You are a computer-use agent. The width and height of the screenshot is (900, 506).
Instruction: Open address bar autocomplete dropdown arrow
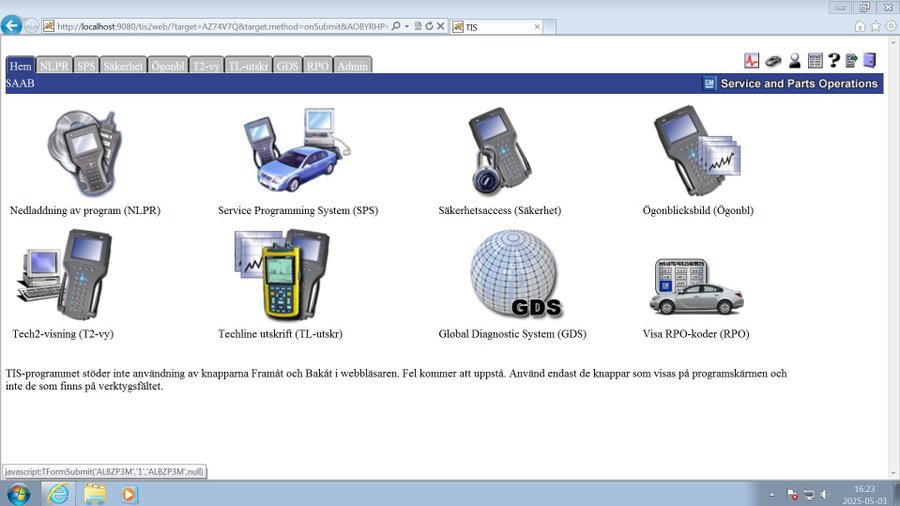(406, 26)
